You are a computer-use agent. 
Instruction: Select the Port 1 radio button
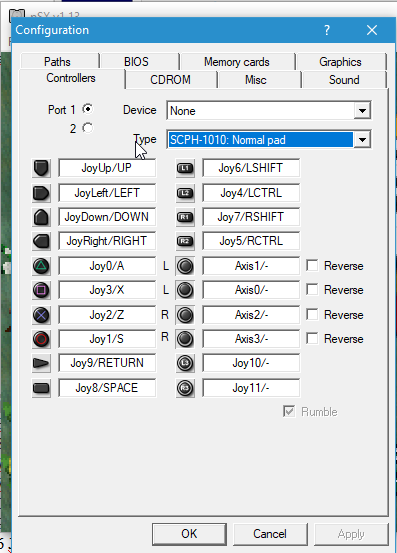point(87,109)
